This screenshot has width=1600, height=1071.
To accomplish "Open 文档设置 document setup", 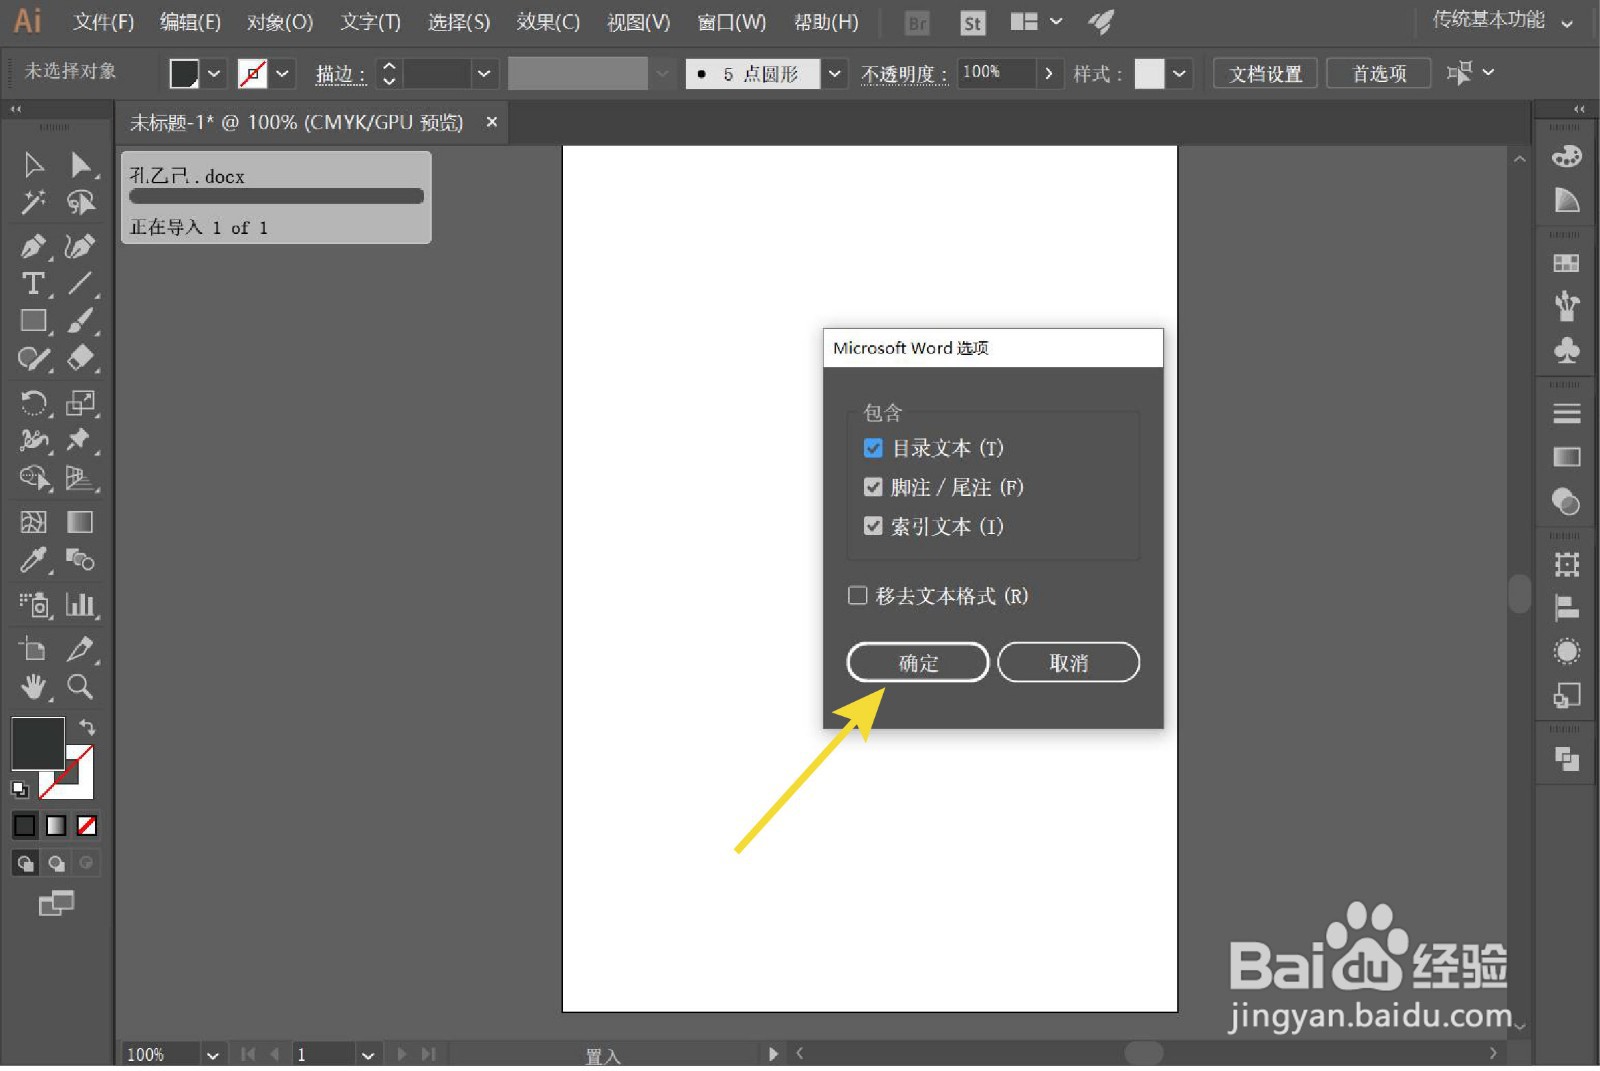I will [x=1265, y=74].
